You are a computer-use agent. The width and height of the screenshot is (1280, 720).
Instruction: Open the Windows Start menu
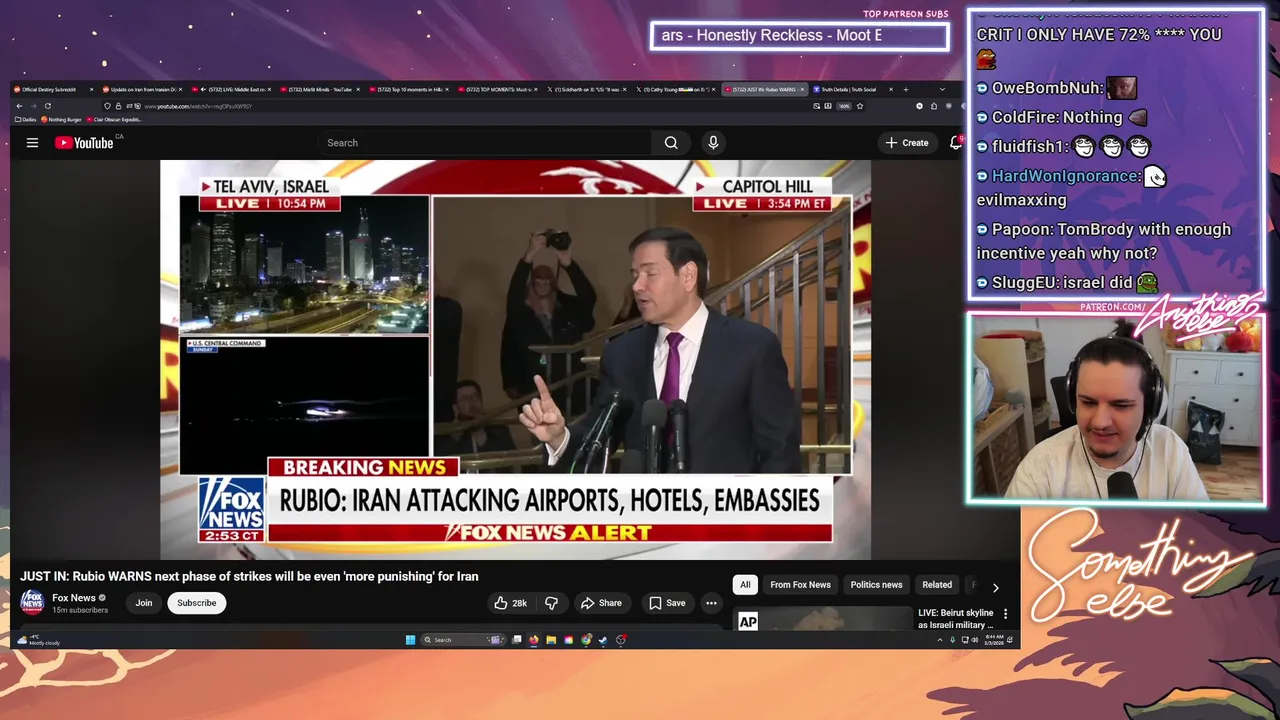click(x=410, y=640)
